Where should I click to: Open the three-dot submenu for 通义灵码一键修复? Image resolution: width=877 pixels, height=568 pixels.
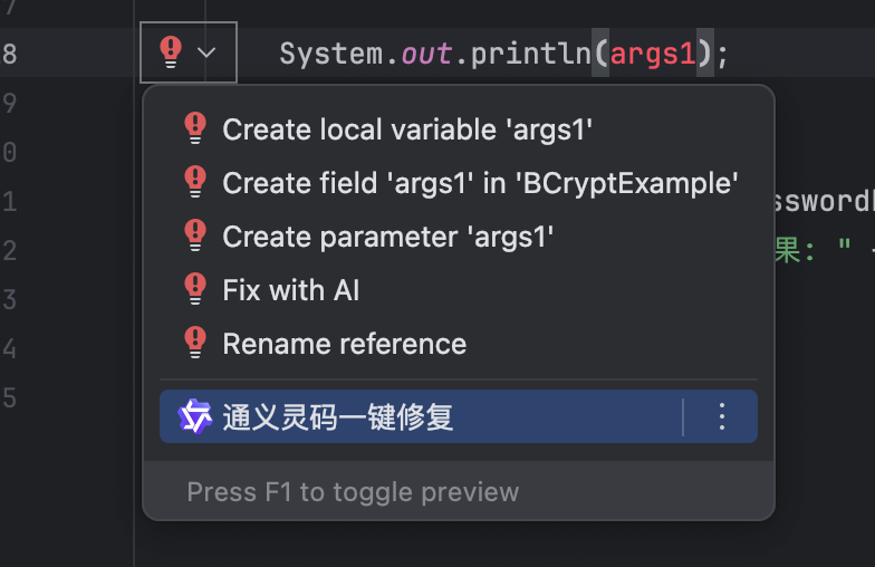tap(722, 416)
